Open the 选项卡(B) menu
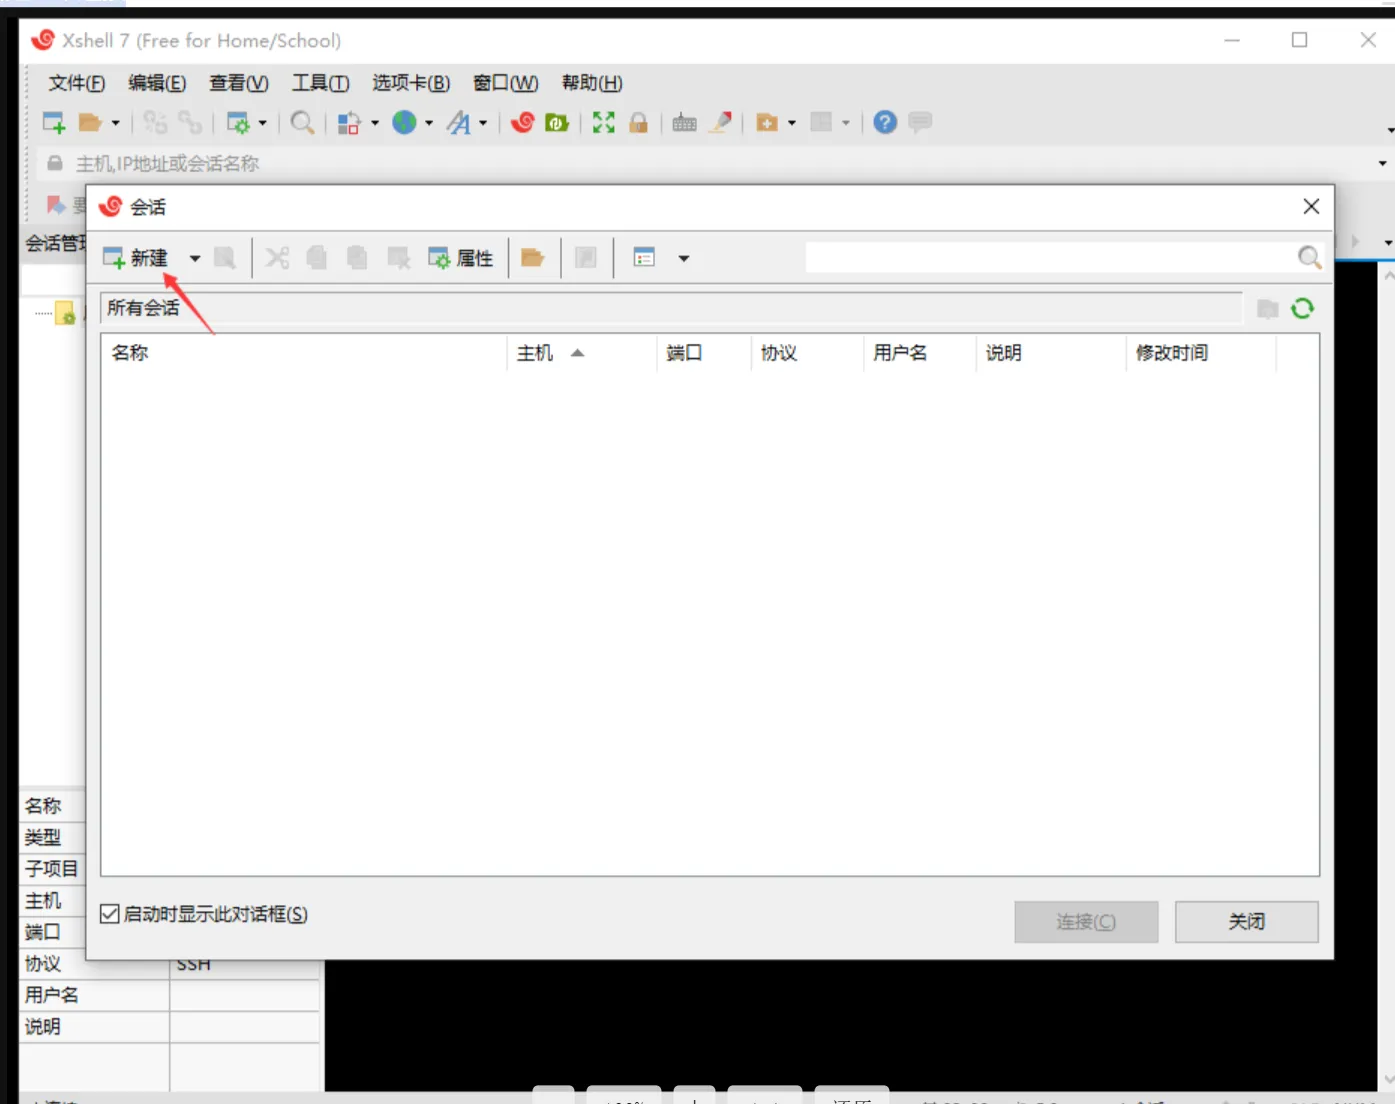 411,83
